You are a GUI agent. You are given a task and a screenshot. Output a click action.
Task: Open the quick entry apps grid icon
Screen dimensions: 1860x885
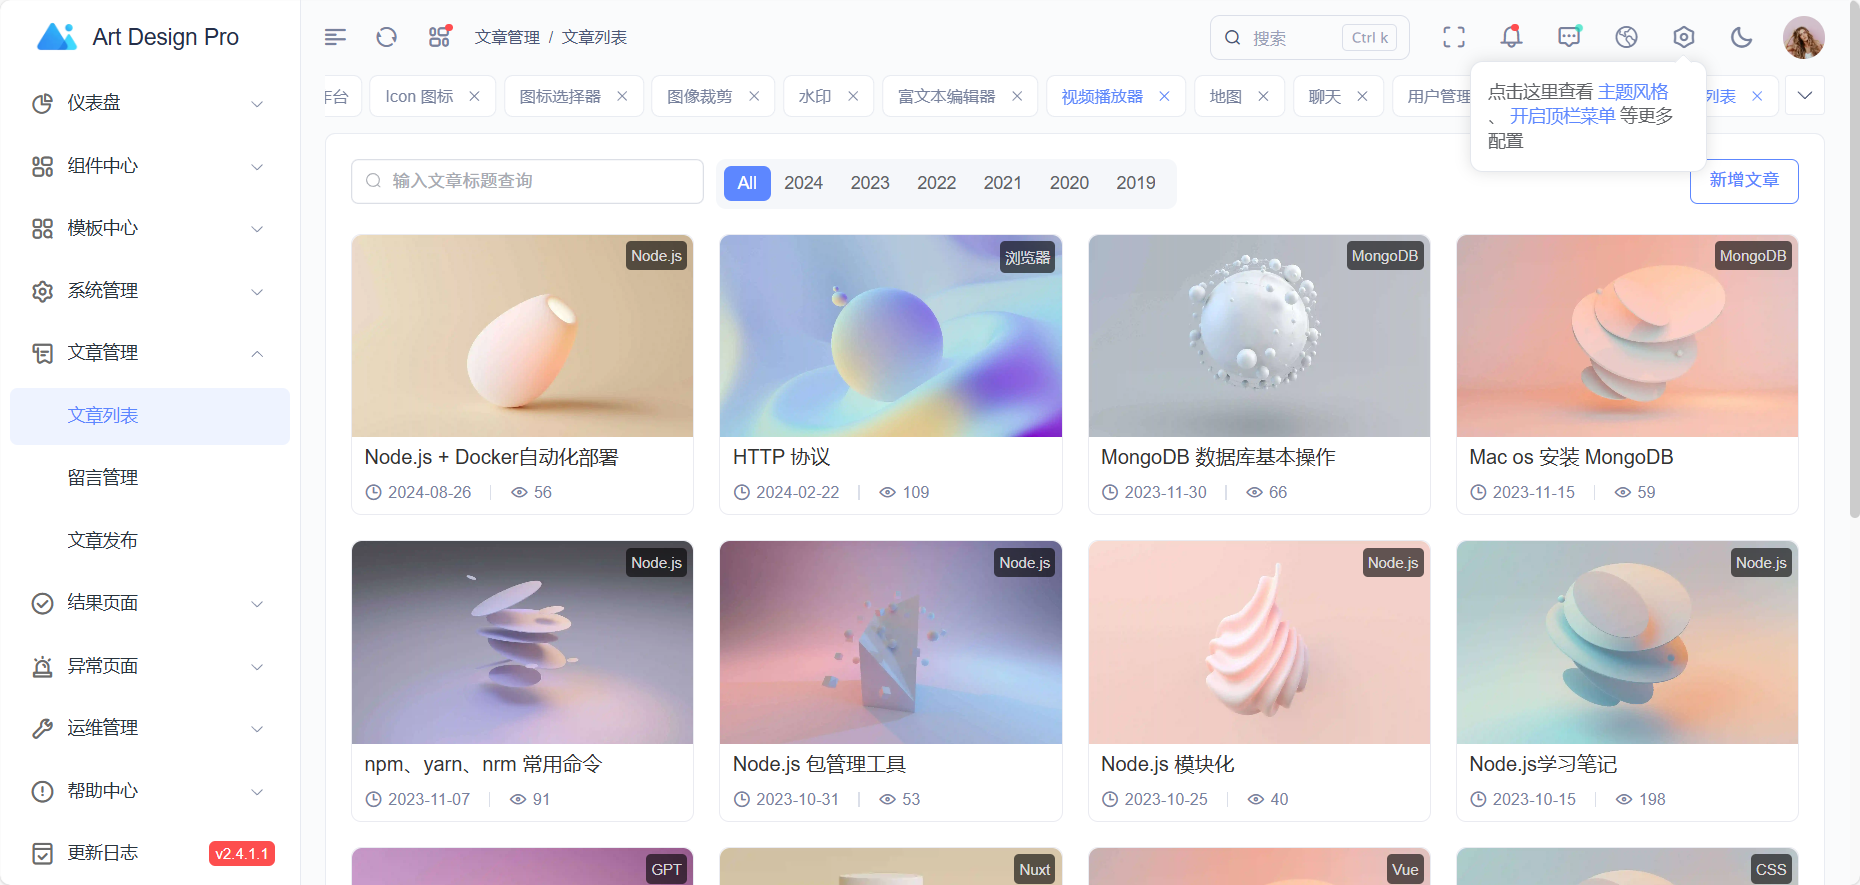(x=439, y=37)
